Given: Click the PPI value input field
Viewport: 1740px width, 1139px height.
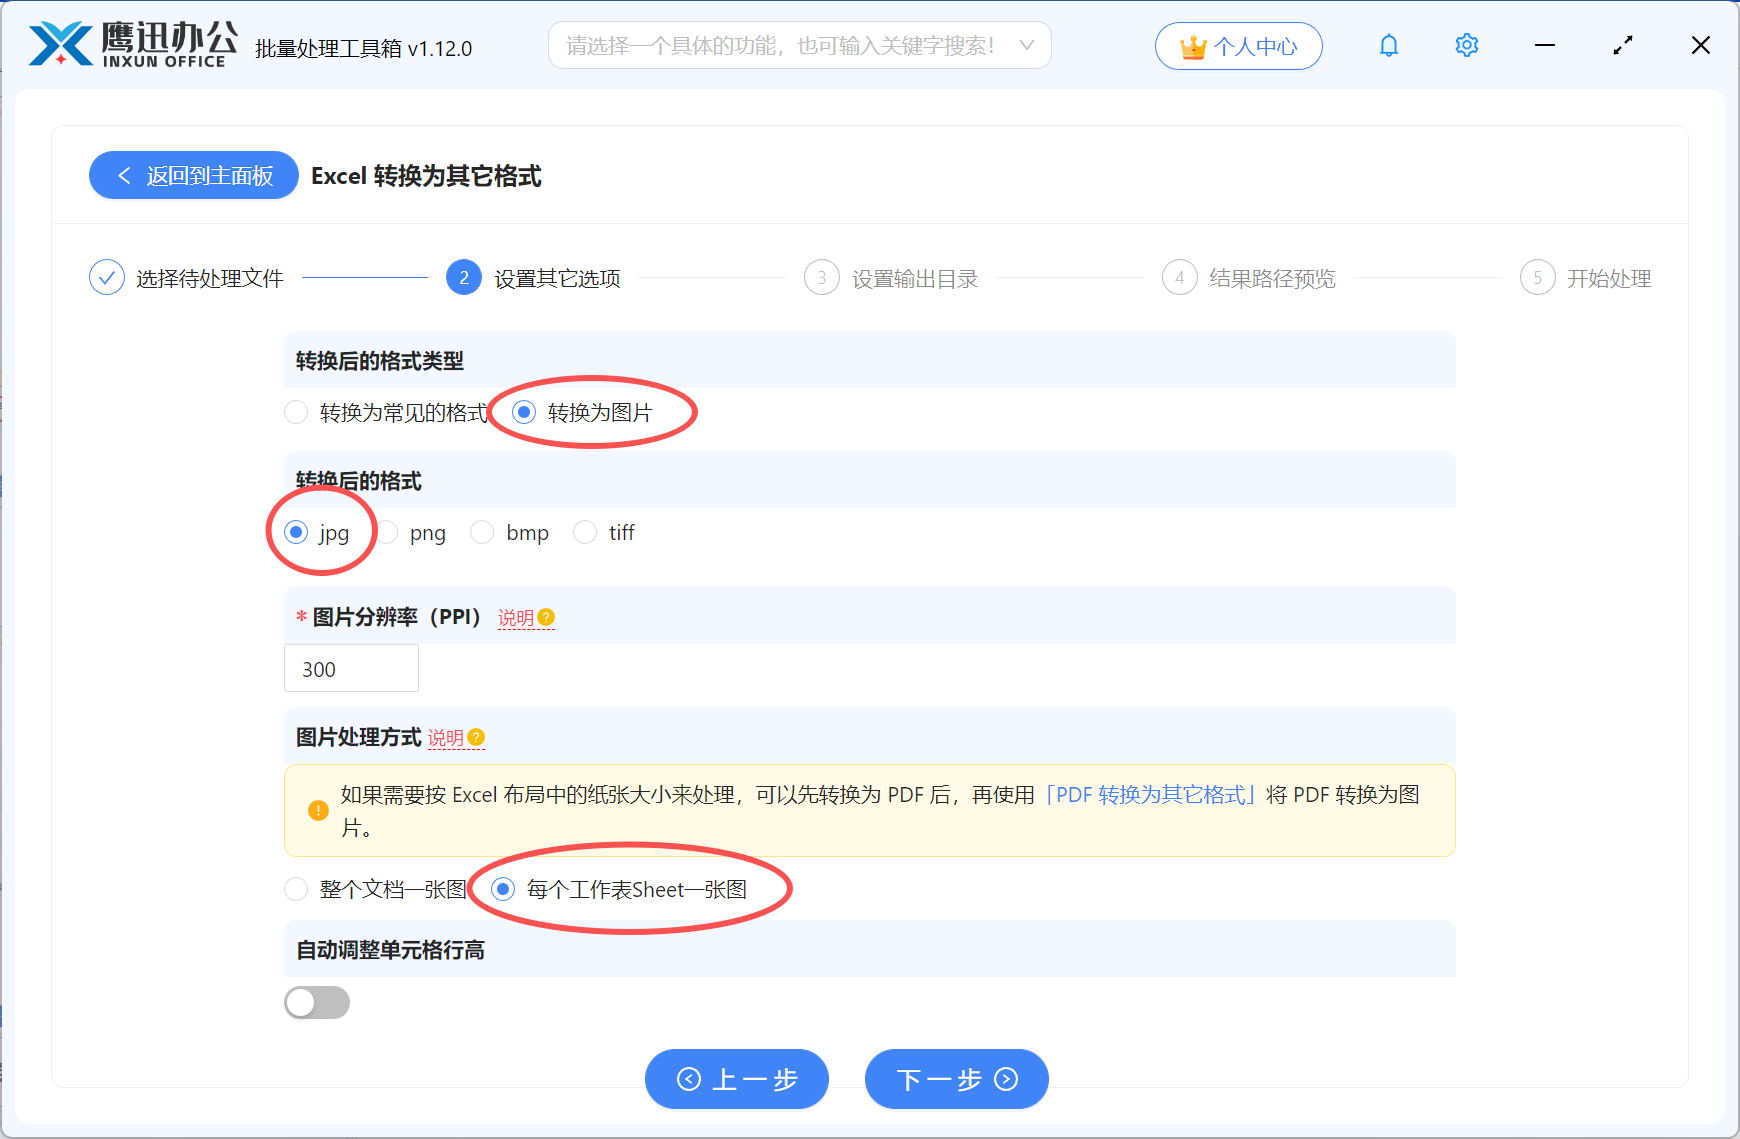Looking at the screenshot, I should tap(351, 668).
